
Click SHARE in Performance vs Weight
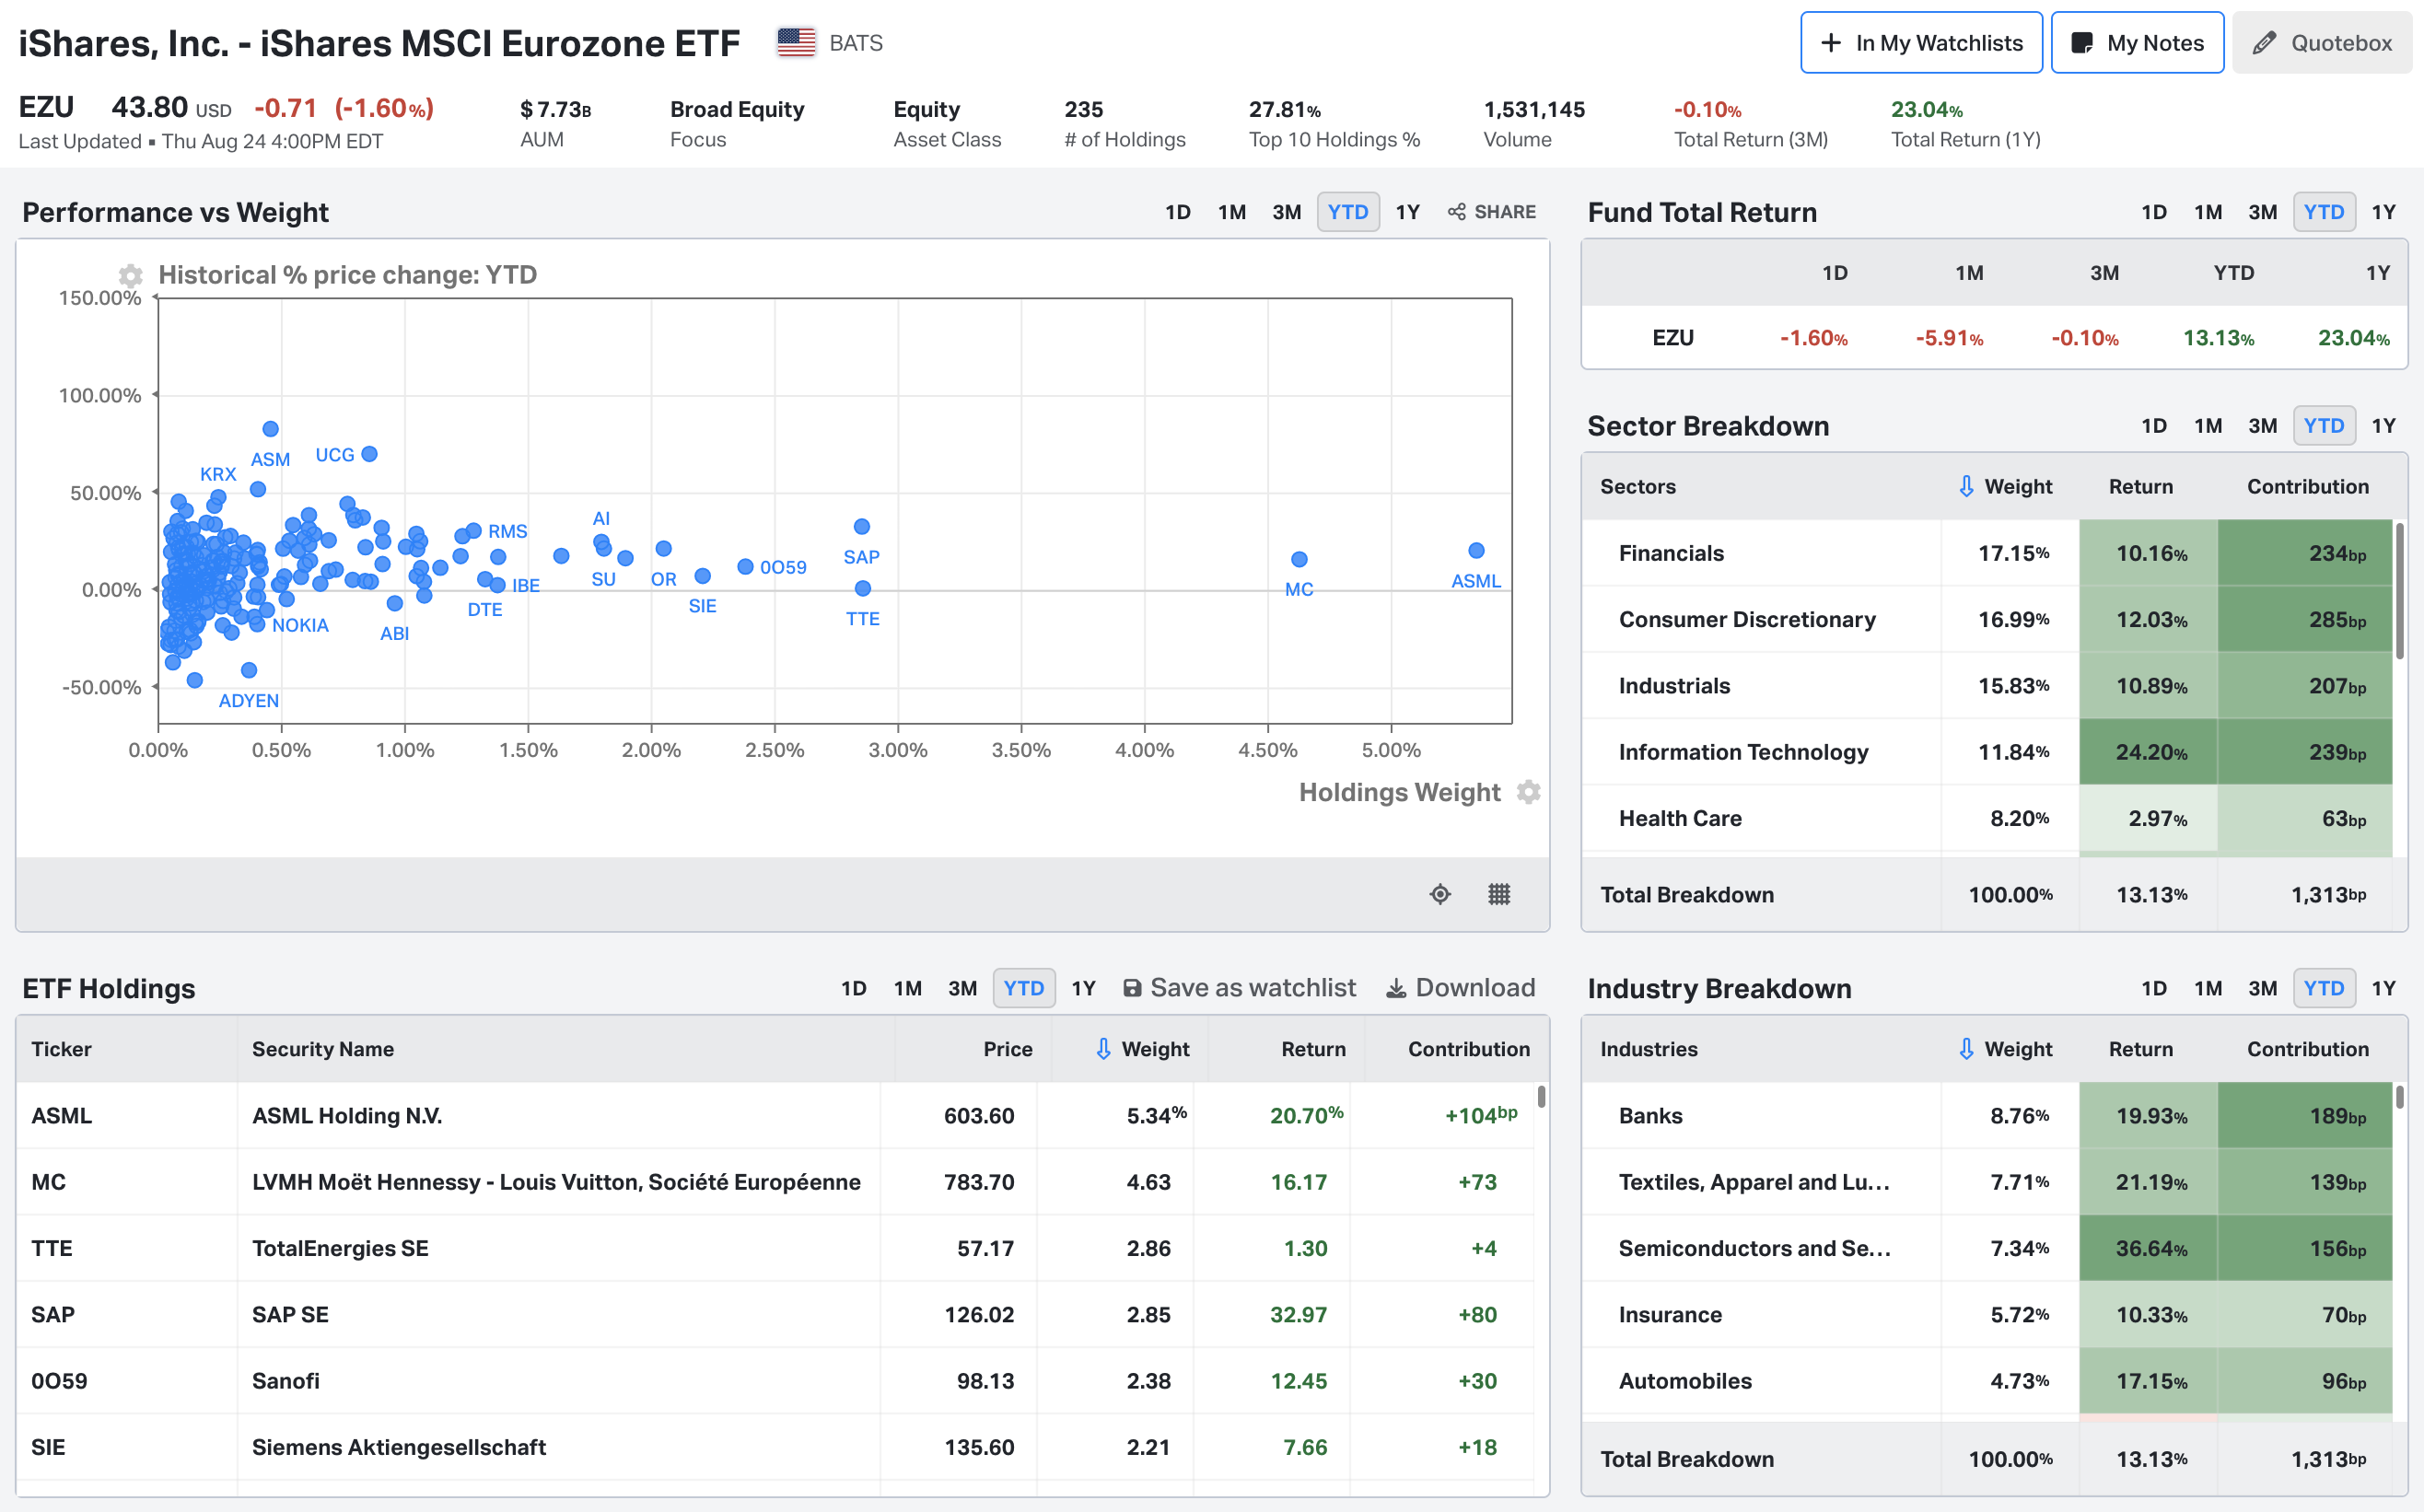1491,212
